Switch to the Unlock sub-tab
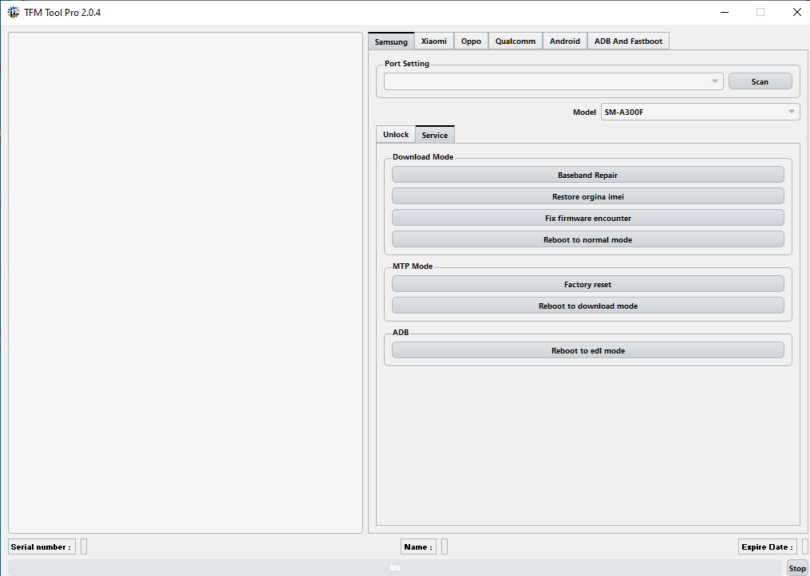 coord(396,134)
